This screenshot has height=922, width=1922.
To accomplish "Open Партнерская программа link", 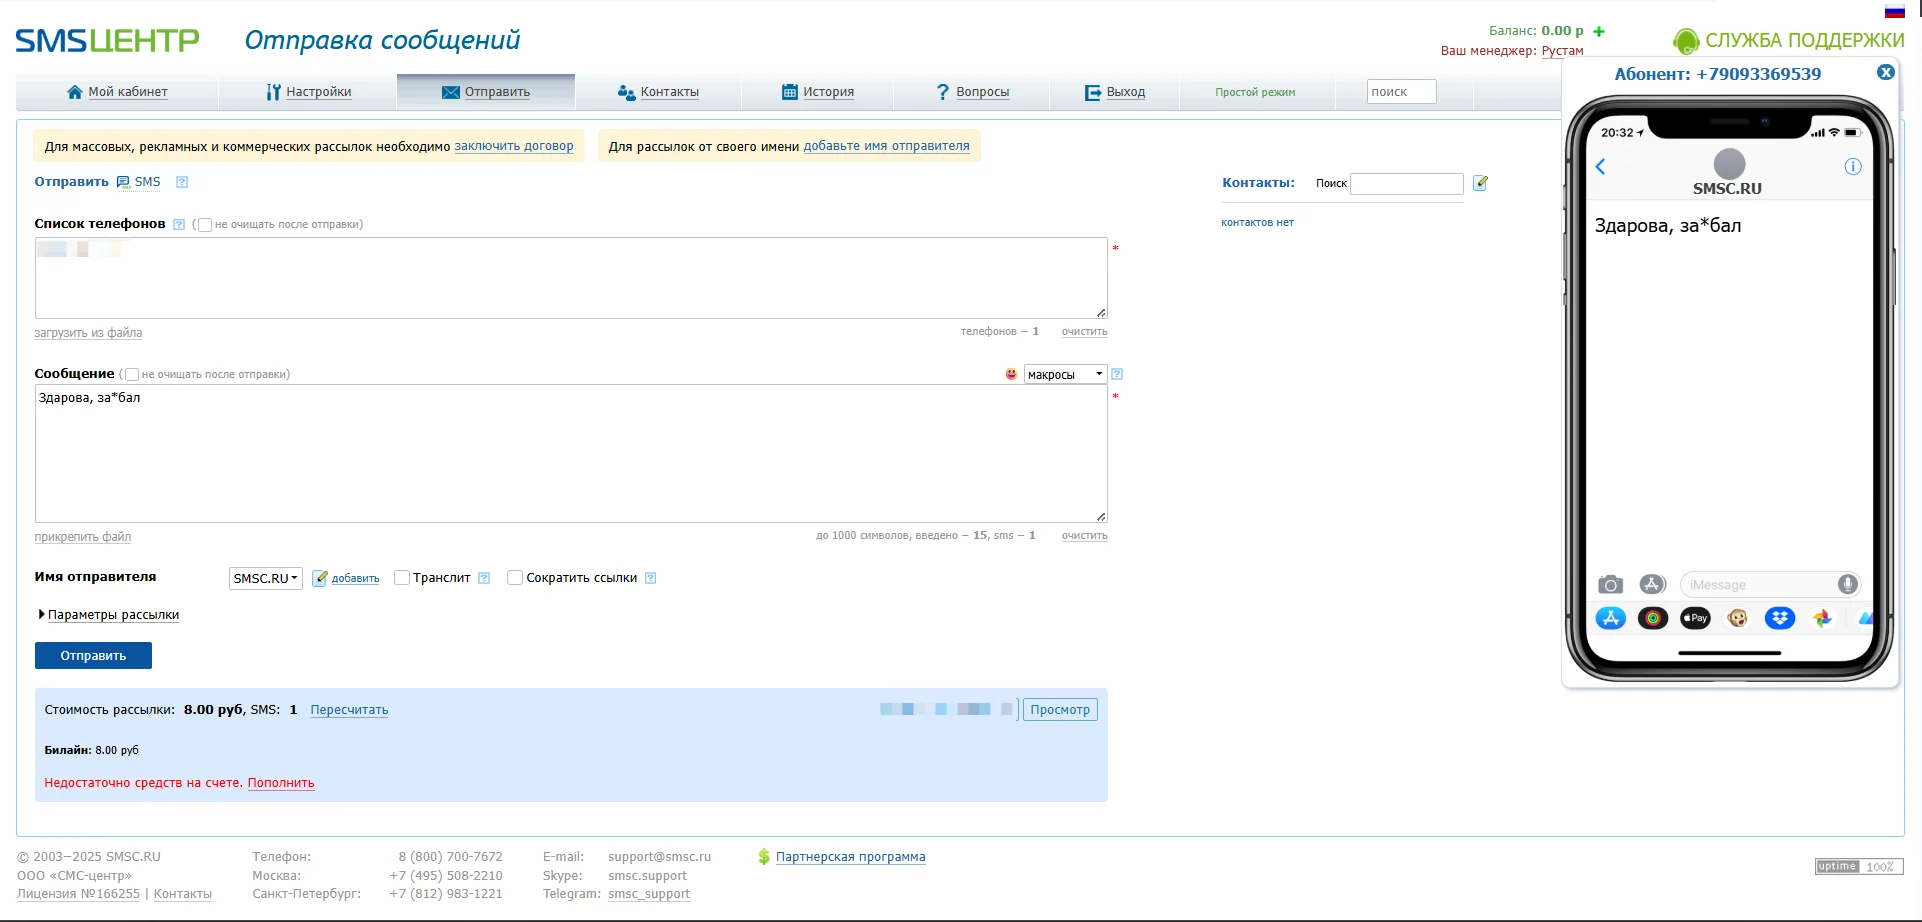I will (x=851, y=857).
